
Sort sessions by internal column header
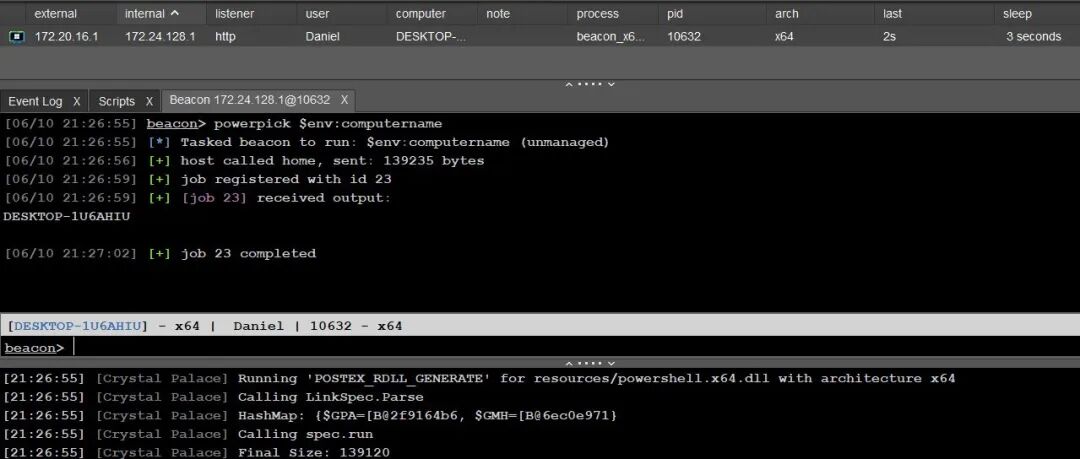[x=145, y=14]
